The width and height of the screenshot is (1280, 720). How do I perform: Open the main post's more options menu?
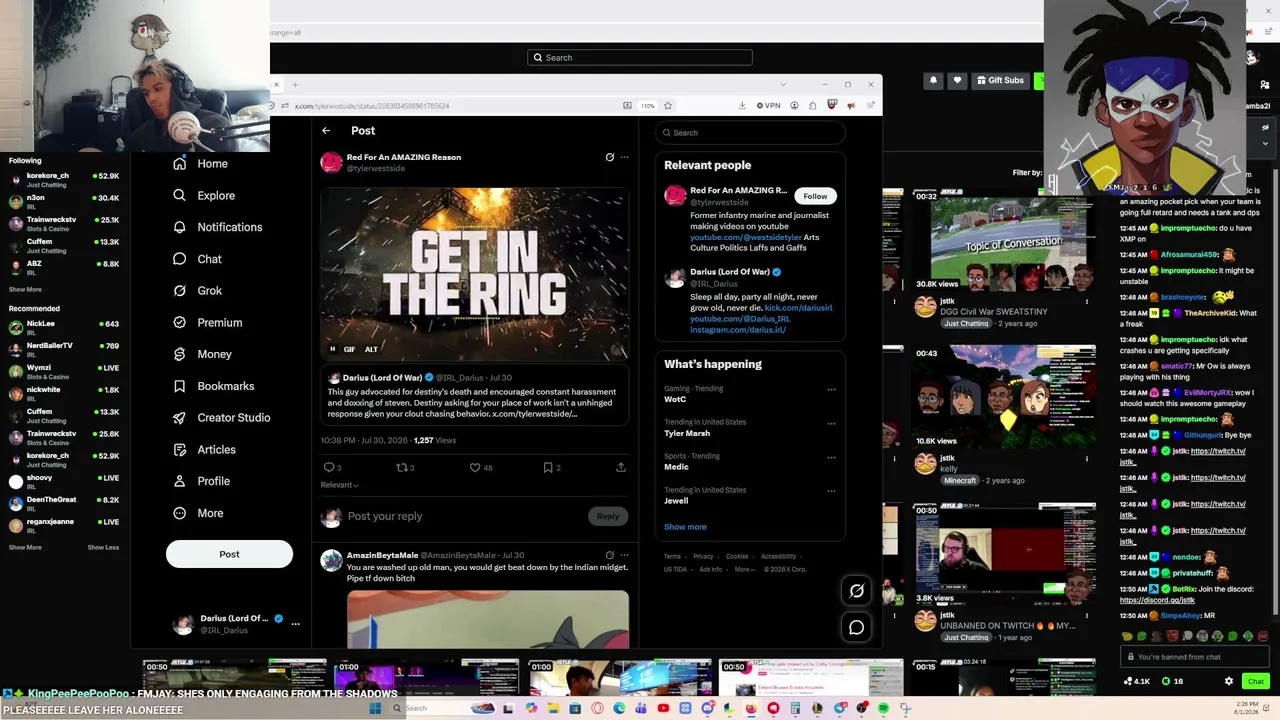(x=625, y=157)
